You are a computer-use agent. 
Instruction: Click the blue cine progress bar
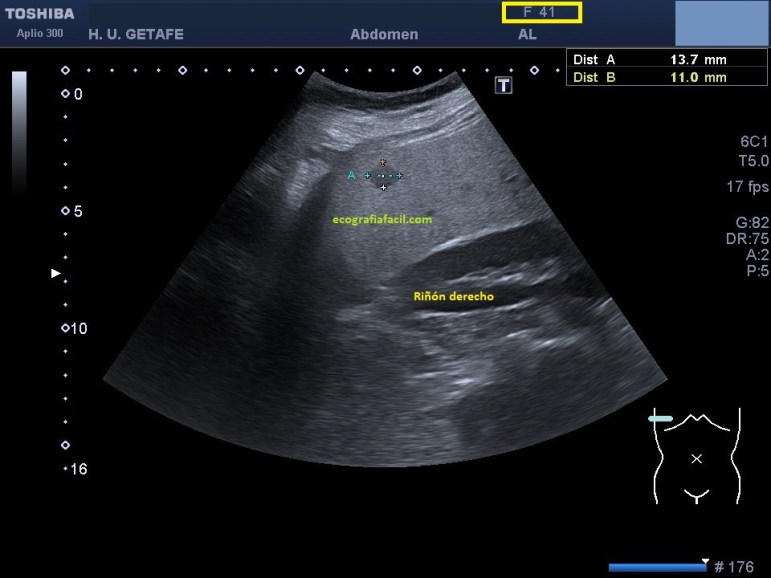tap(657, 567)
